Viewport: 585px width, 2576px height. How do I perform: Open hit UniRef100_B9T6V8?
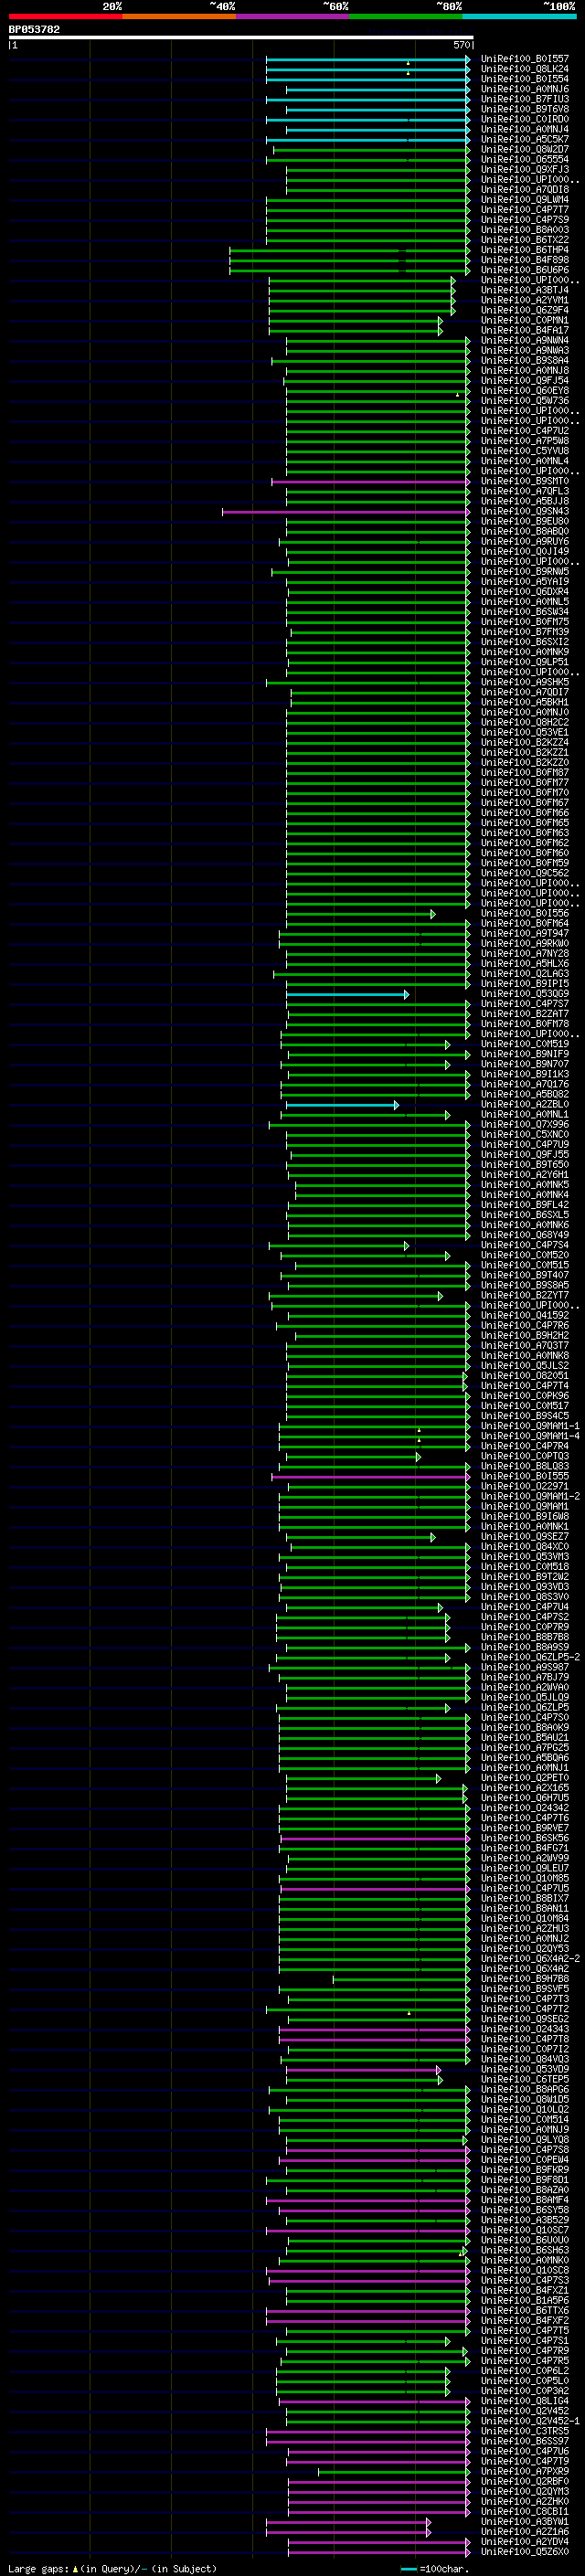click(524, 109)
